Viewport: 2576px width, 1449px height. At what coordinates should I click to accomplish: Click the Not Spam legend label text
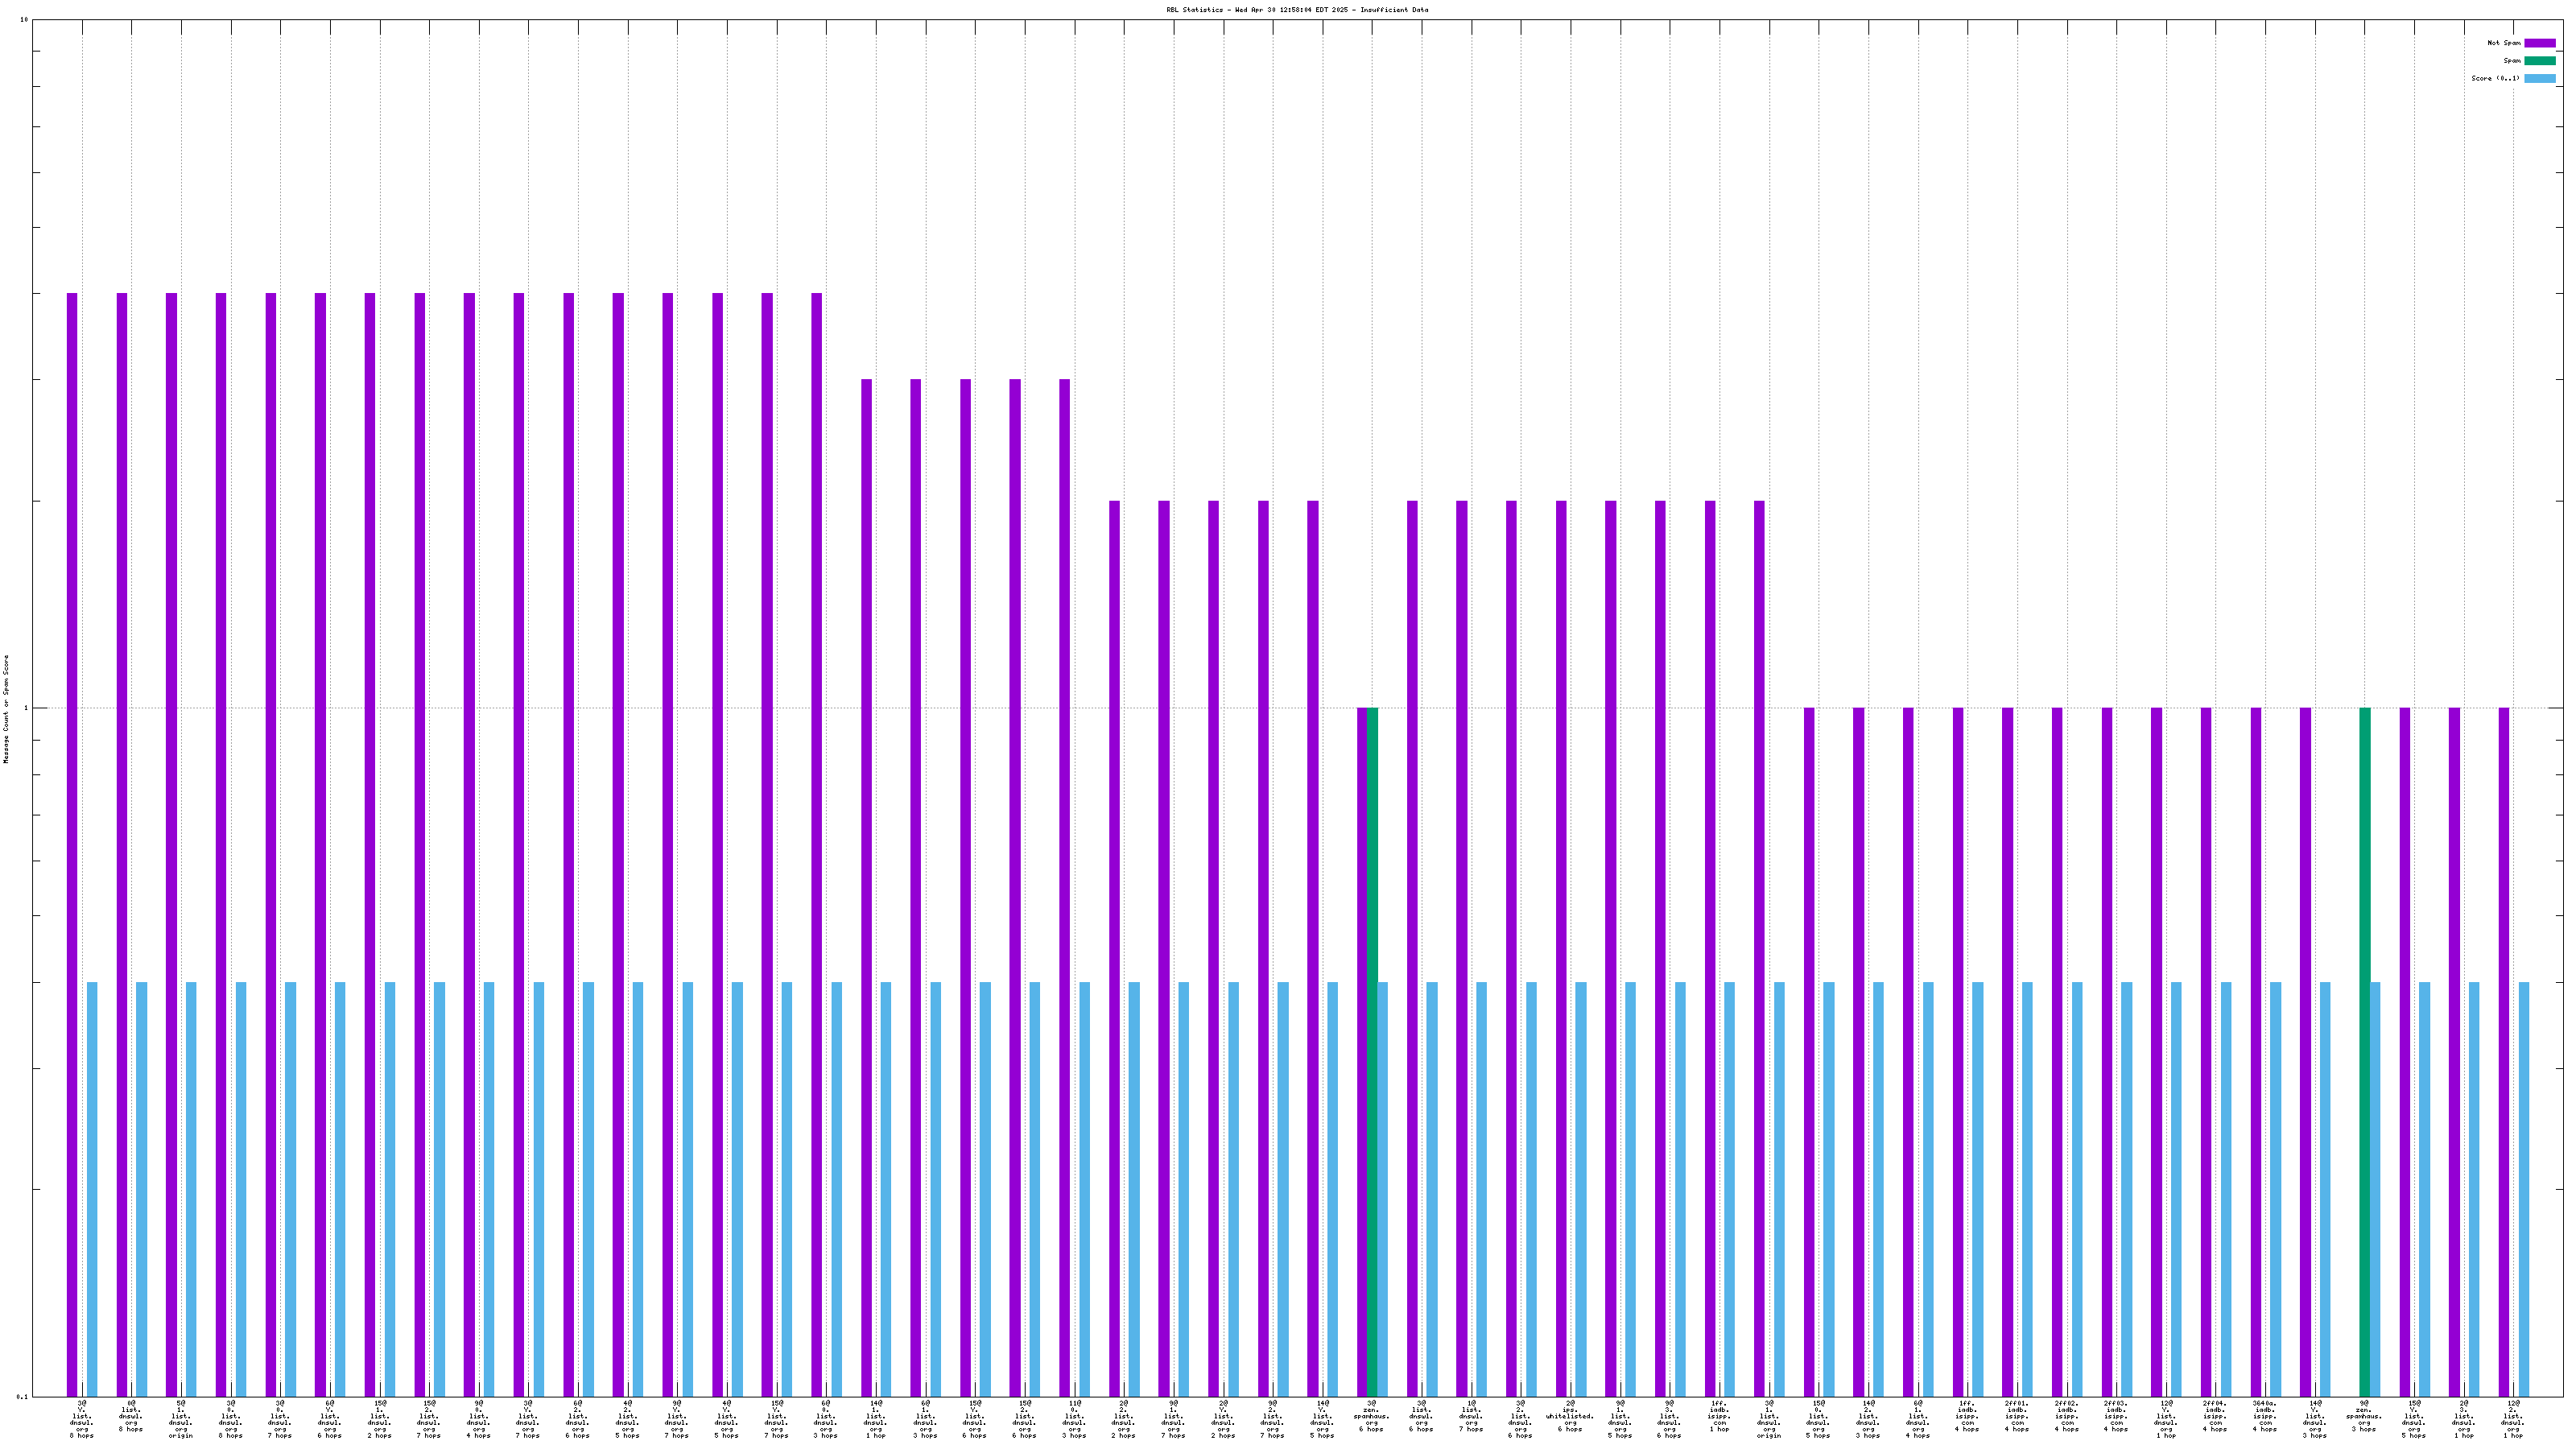pos(2504,43)
